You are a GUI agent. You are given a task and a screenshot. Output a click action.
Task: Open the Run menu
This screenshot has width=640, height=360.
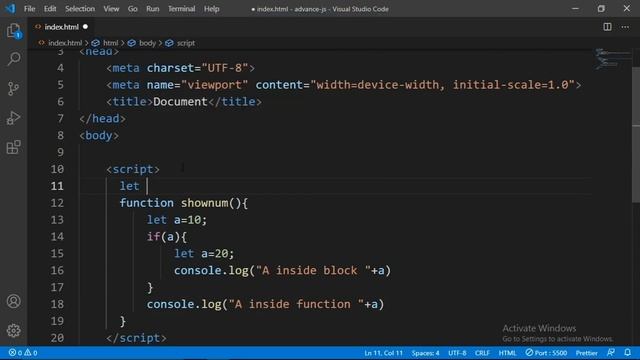click(153, 9)
